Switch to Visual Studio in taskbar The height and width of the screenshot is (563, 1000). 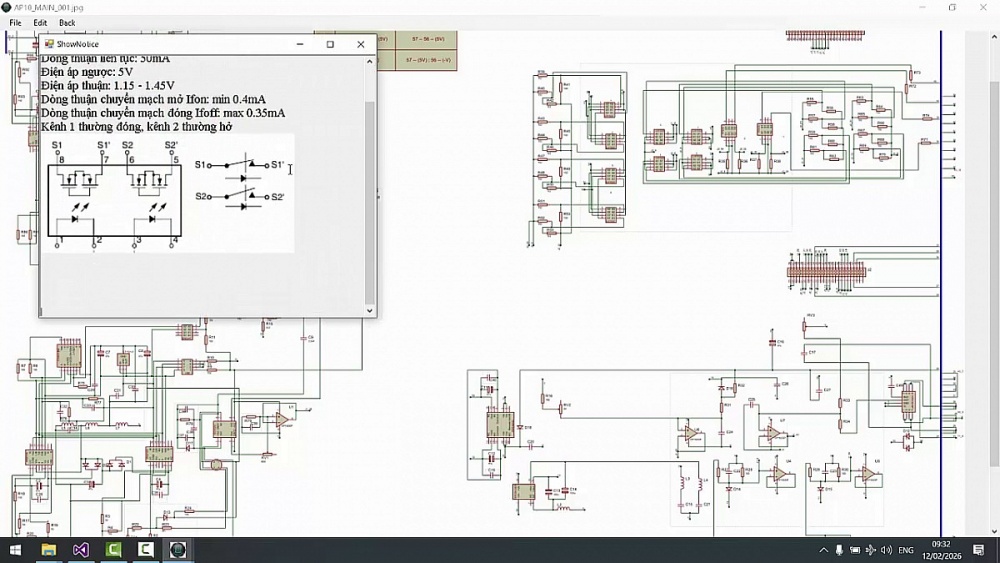(81, 550)
